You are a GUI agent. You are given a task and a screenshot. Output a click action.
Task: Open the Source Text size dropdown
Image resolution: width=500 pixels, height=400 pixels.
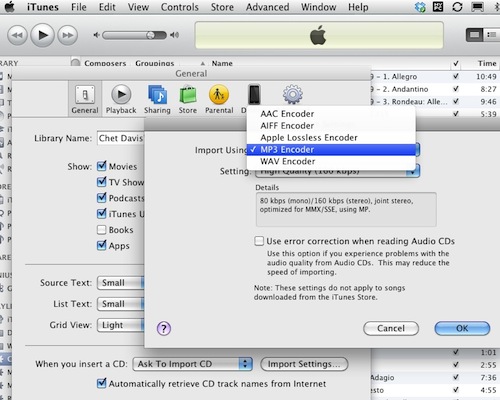[121, 283]
